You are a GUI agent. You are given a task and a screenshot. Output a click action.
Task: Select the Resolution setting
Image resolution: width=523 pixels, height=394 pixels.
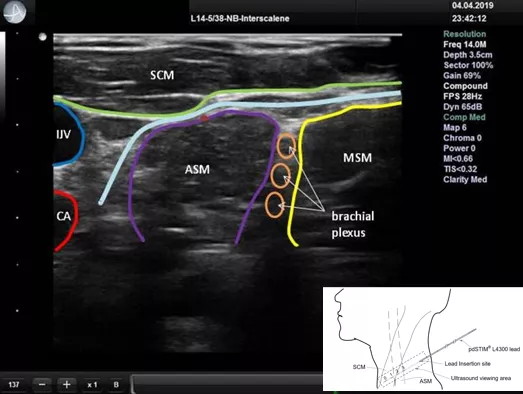click(464, 34)
